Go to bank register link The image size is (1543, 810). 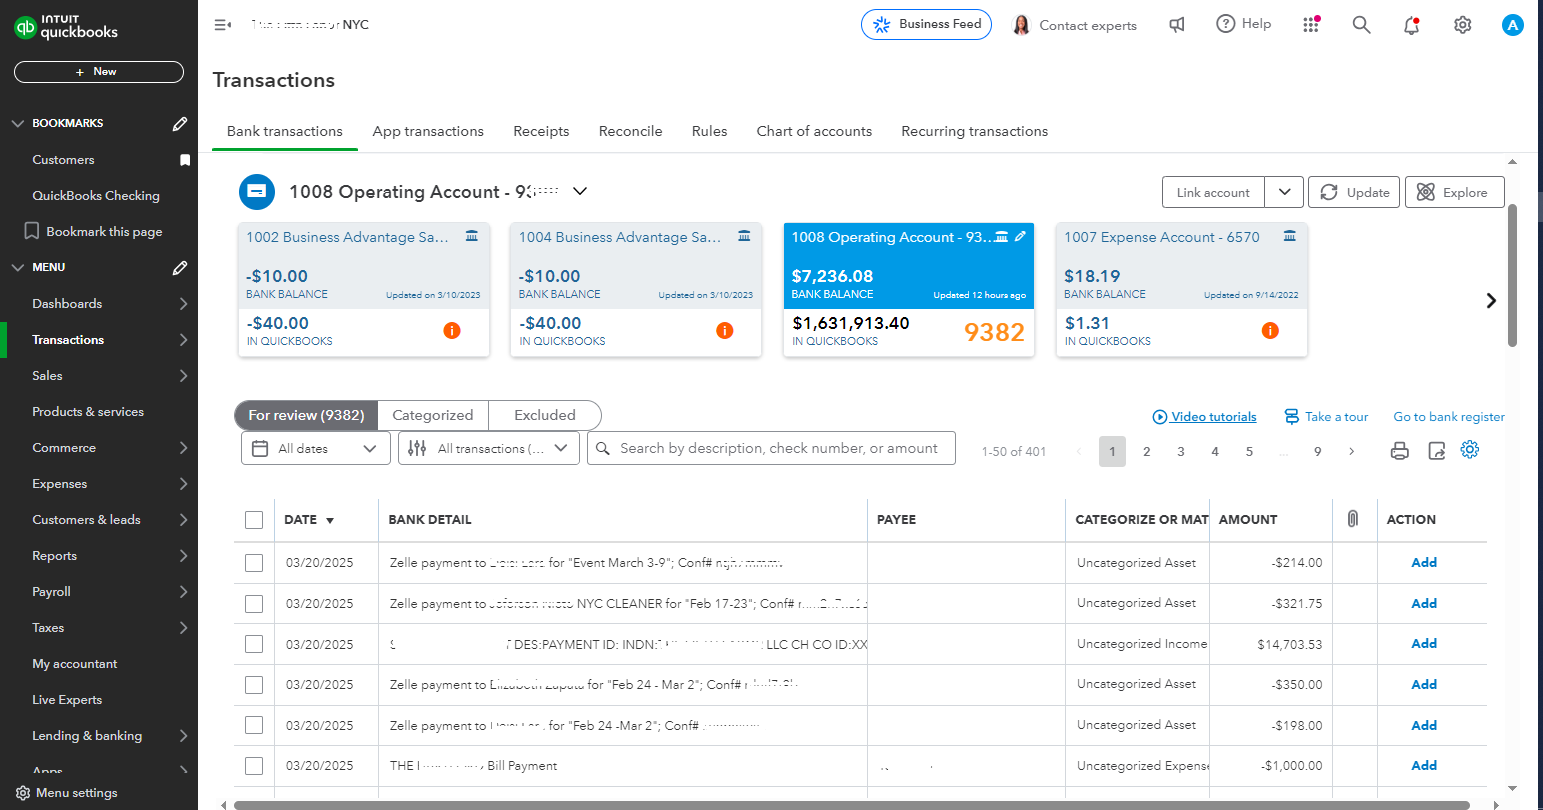pos(1449,417)
